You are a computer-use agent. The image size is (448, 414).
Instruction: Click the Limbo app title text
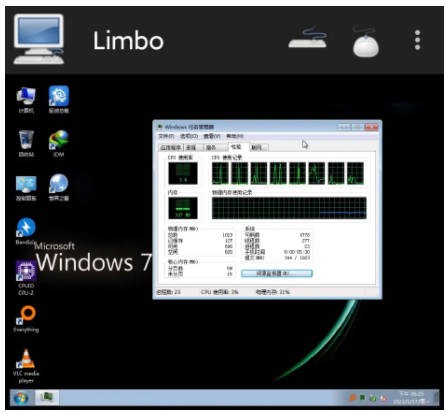[128, 41]
